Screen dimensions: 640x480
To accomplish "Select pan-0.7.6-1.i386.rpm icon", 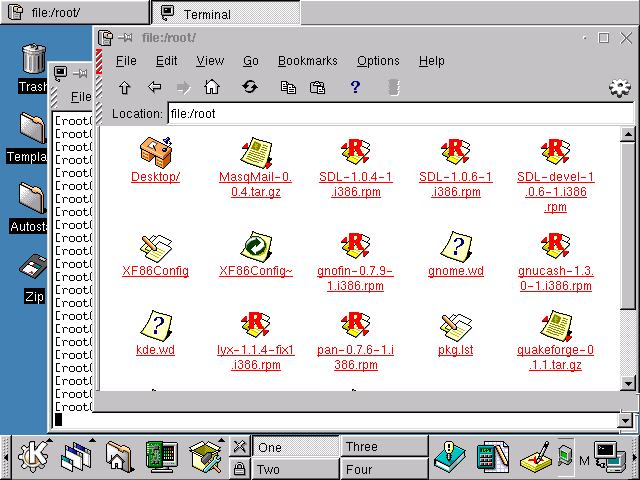I will [356, 324].
